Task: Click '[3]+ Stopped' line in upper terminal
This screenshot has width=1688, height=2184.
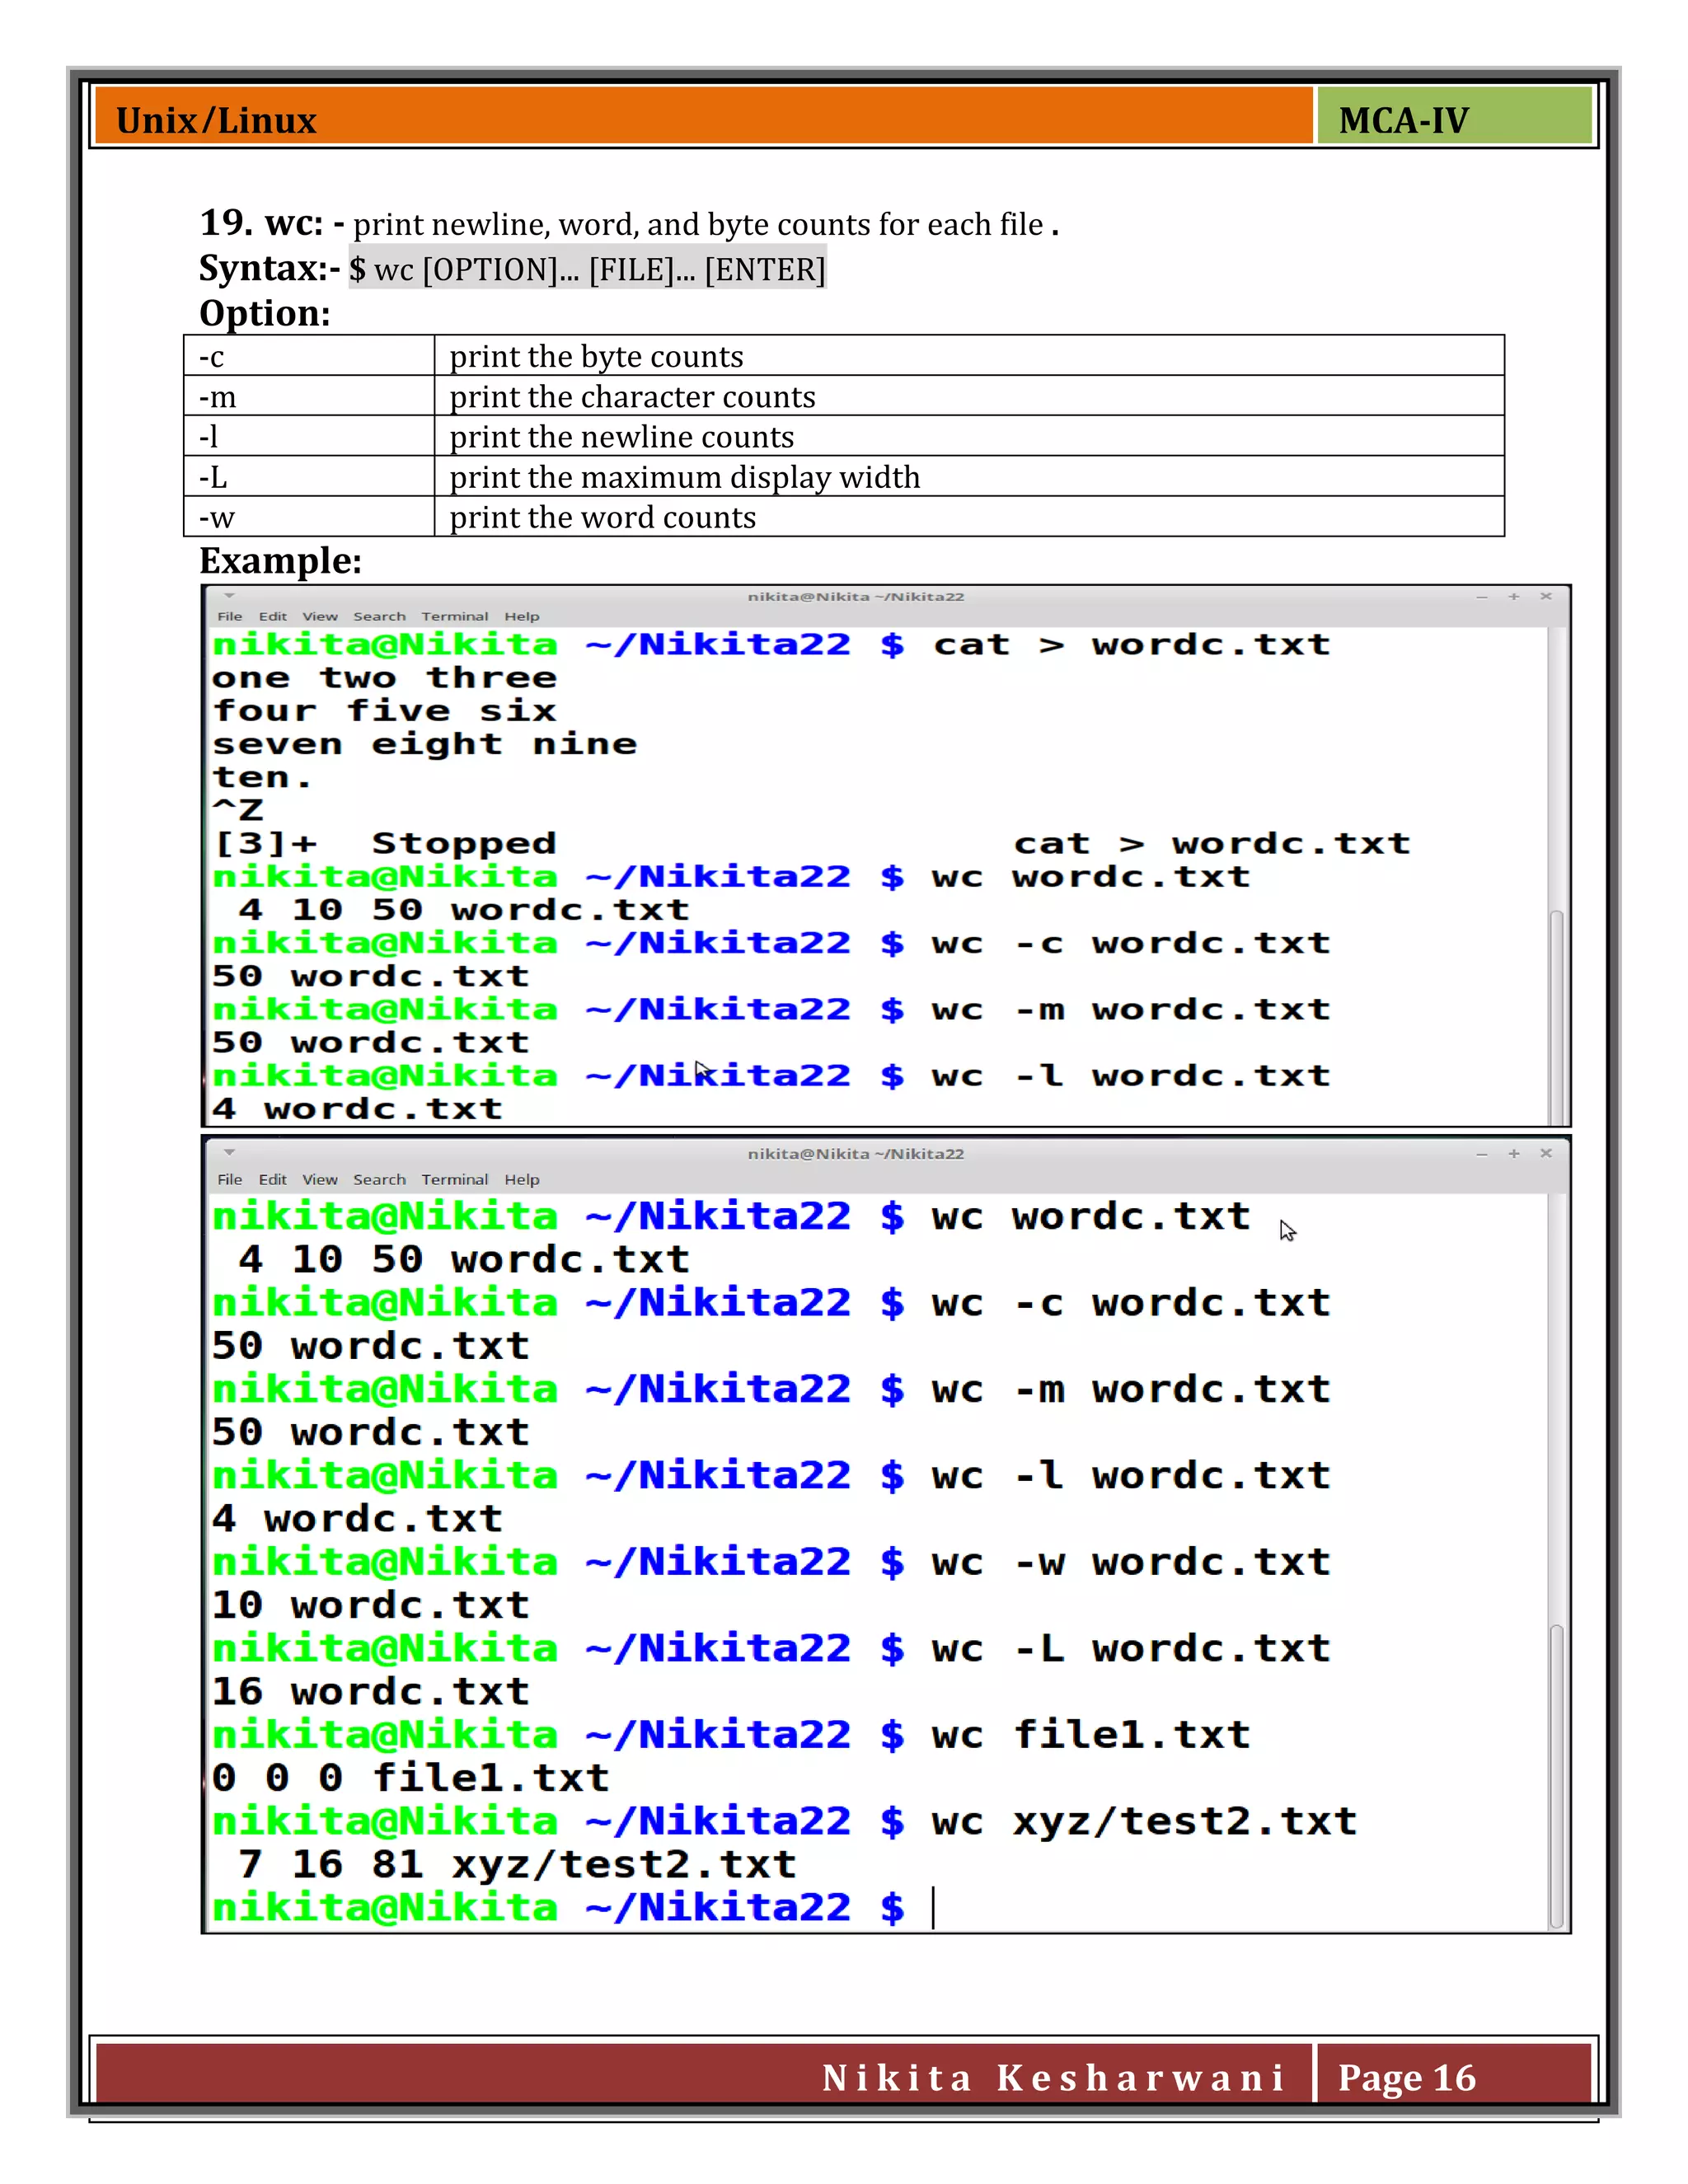Action: (384, 843)
